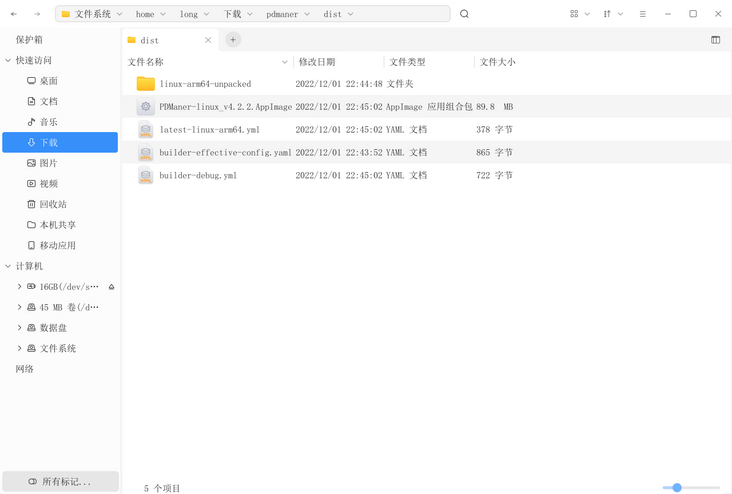Switch view with the grid view icon
This screenshot has width=732, height=494.
coord(574,14)
